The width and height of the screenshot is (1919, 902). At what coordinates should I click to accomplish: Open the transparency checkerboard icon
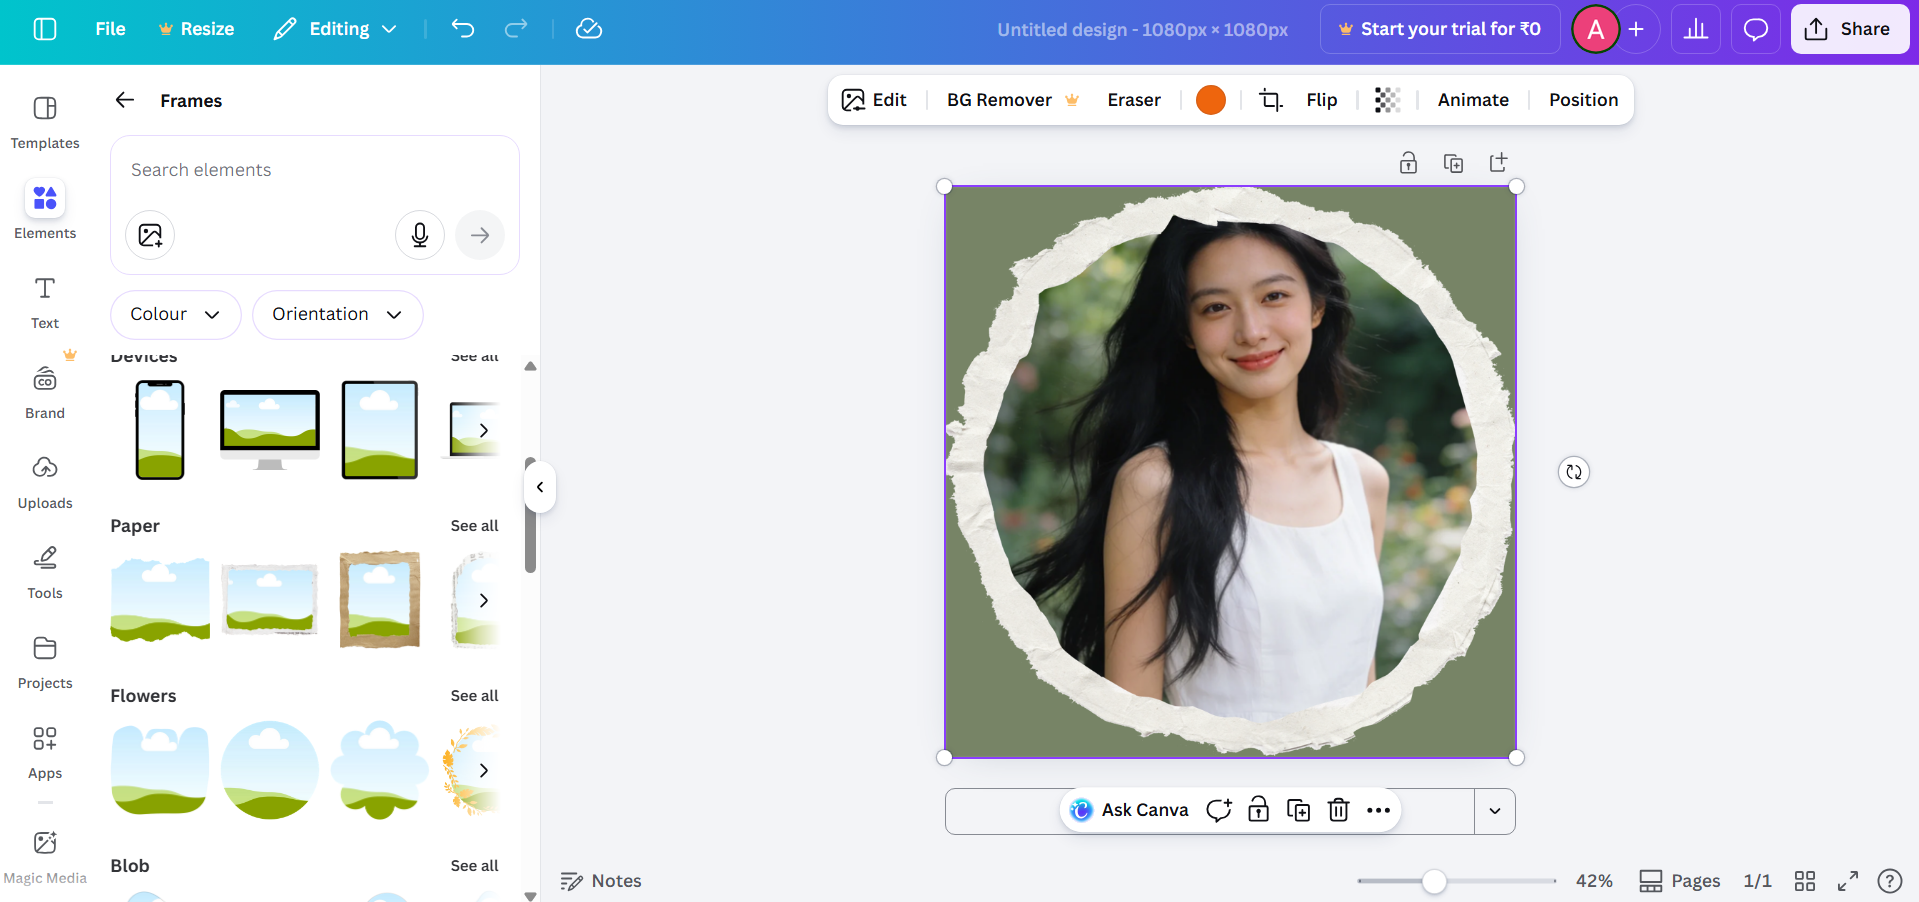pyautogui.click(x=1387, y=100)
